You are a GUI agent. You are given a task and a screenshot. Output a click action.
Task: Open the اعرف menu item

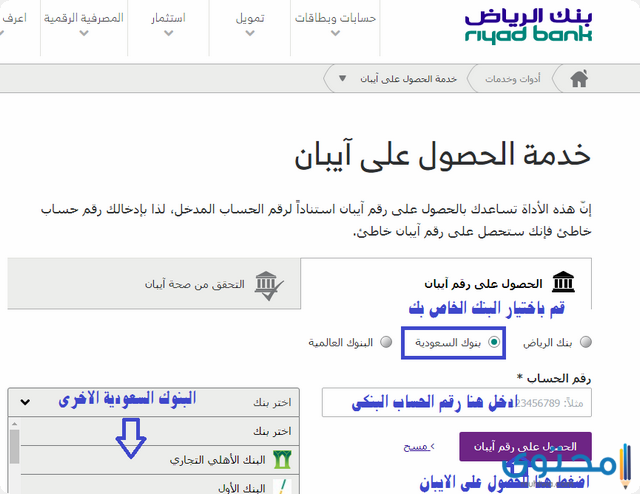12,24
